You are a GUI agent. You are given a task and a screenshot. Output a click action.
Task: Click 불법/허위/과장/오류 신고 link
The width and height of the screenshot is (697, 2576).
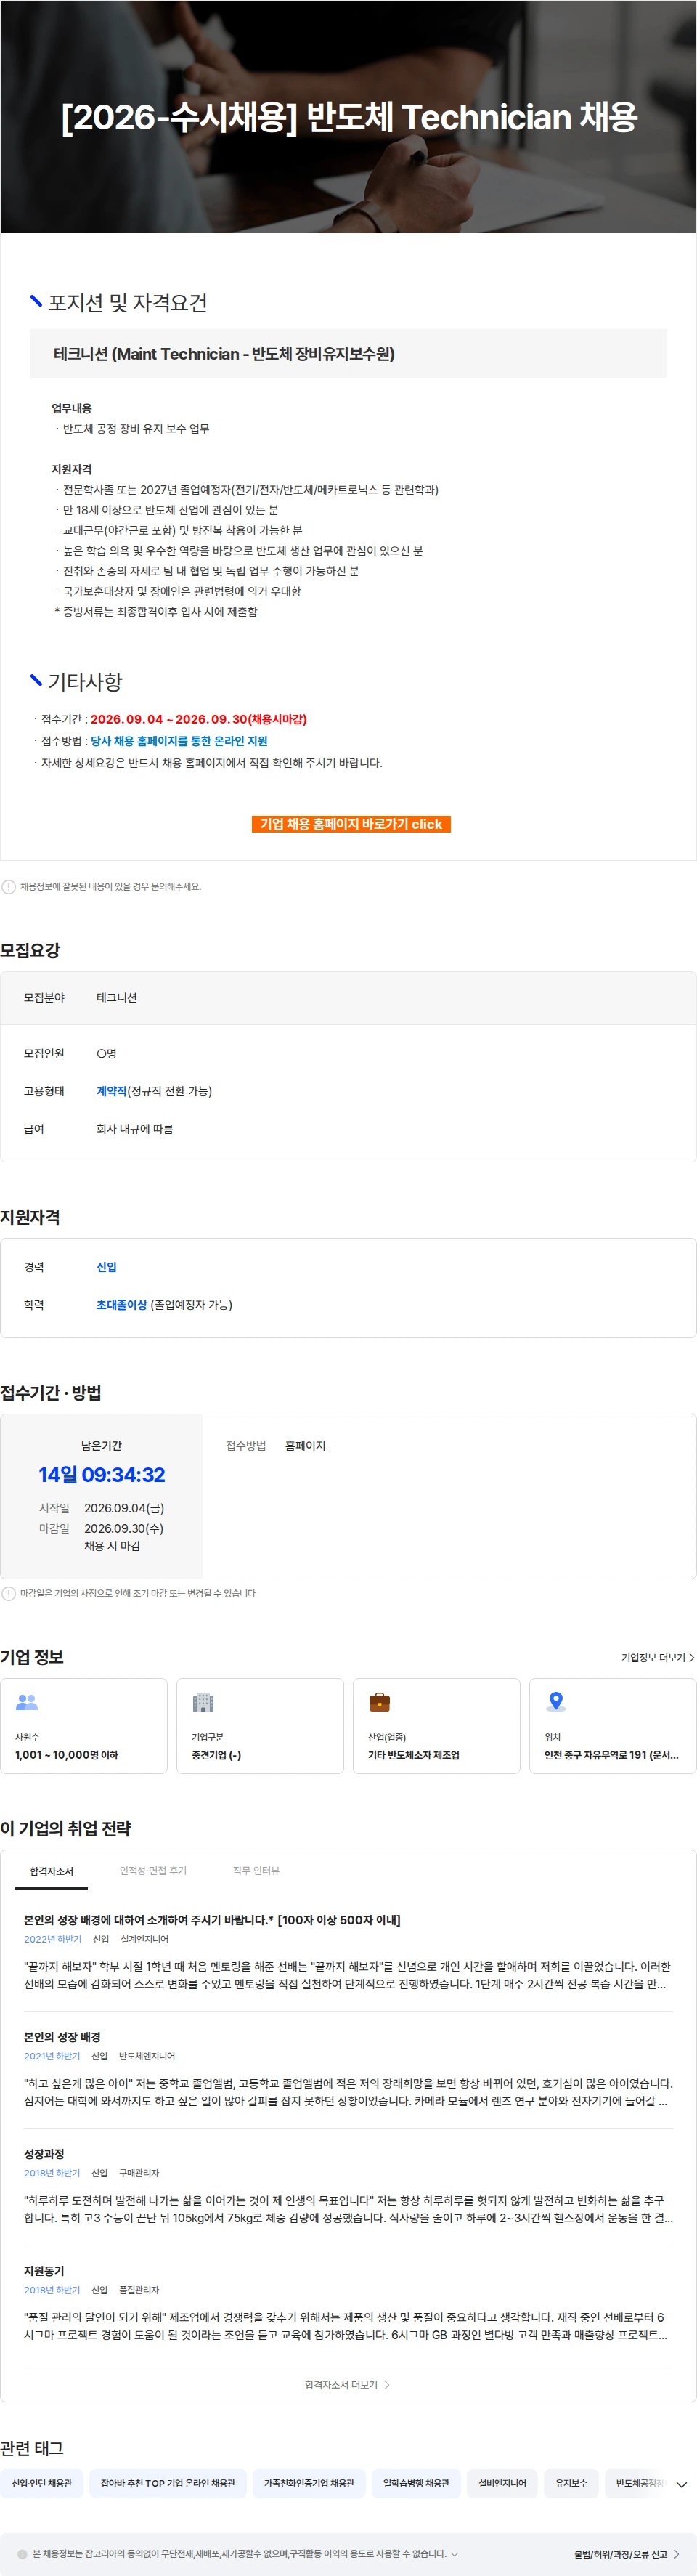click(620, 2554)
